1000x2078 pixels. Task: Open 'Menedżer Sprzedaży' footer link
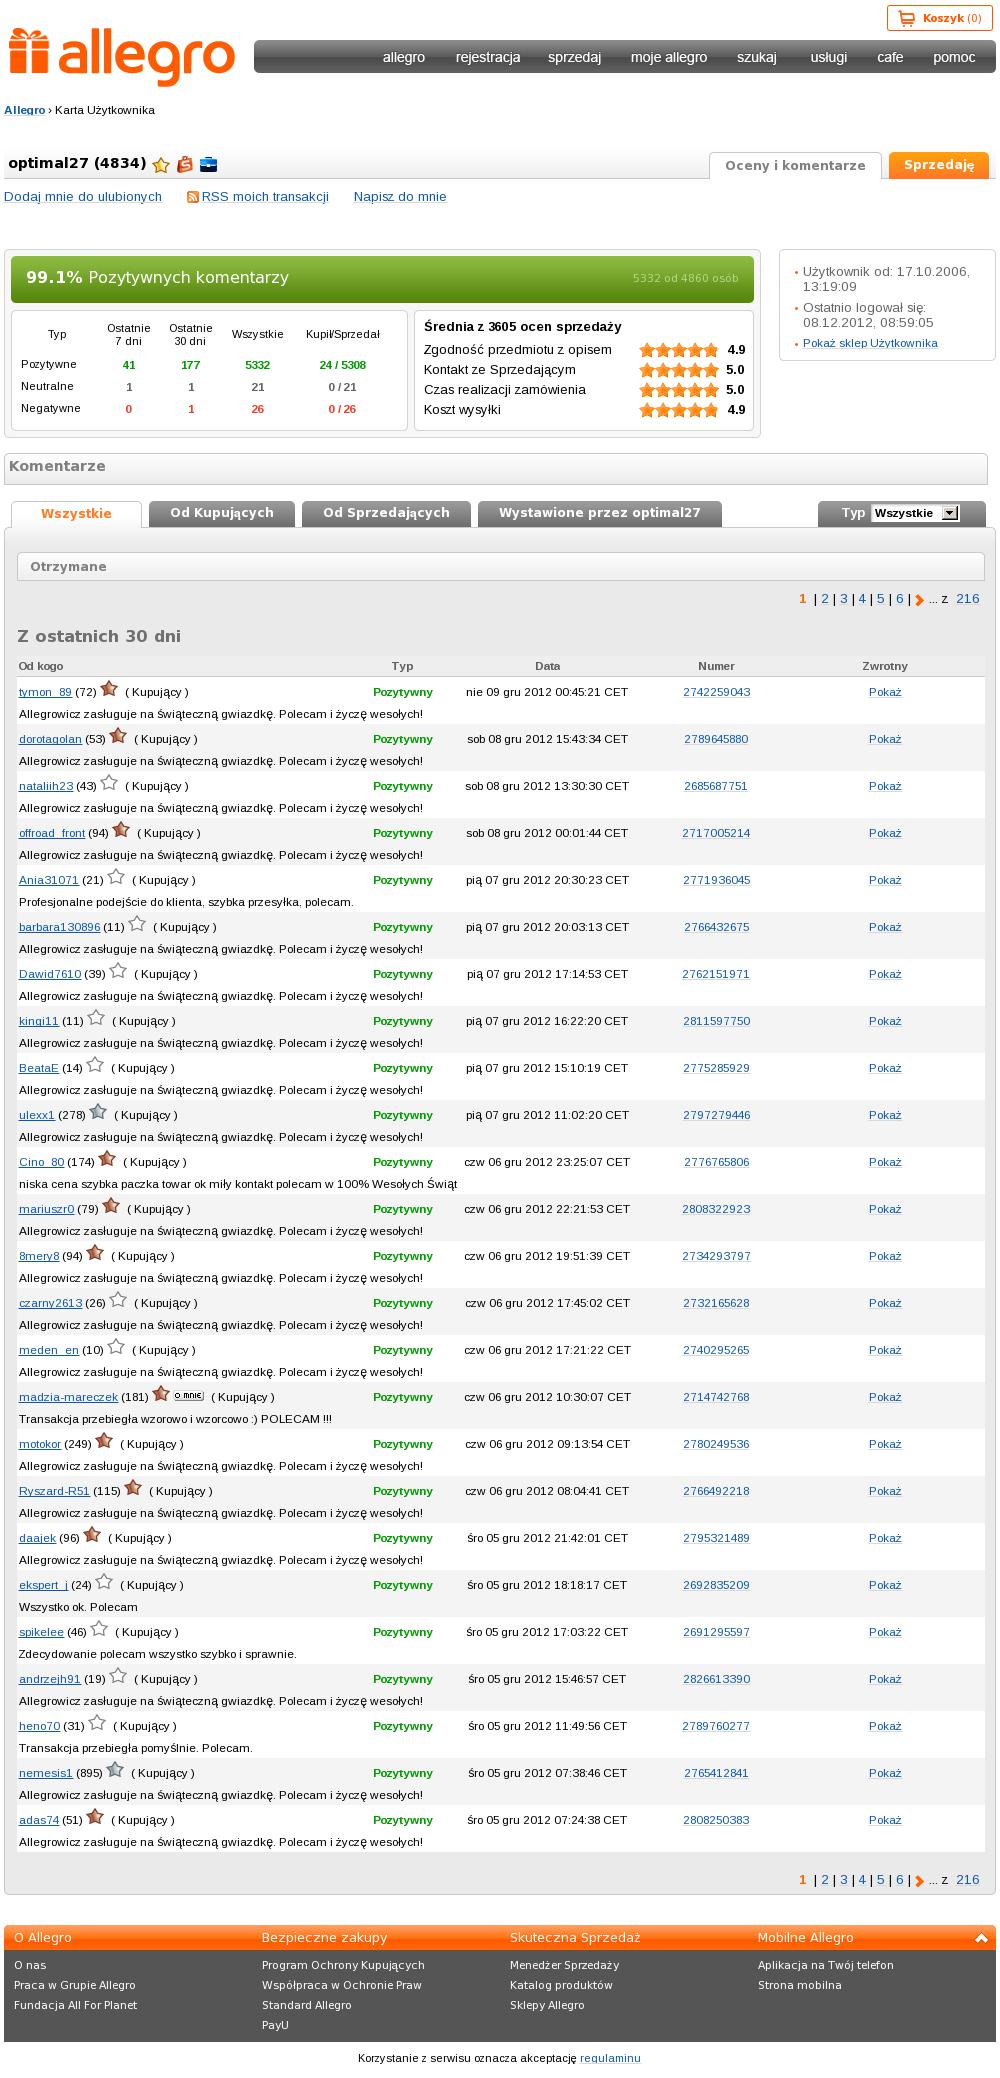(565, 1965)
